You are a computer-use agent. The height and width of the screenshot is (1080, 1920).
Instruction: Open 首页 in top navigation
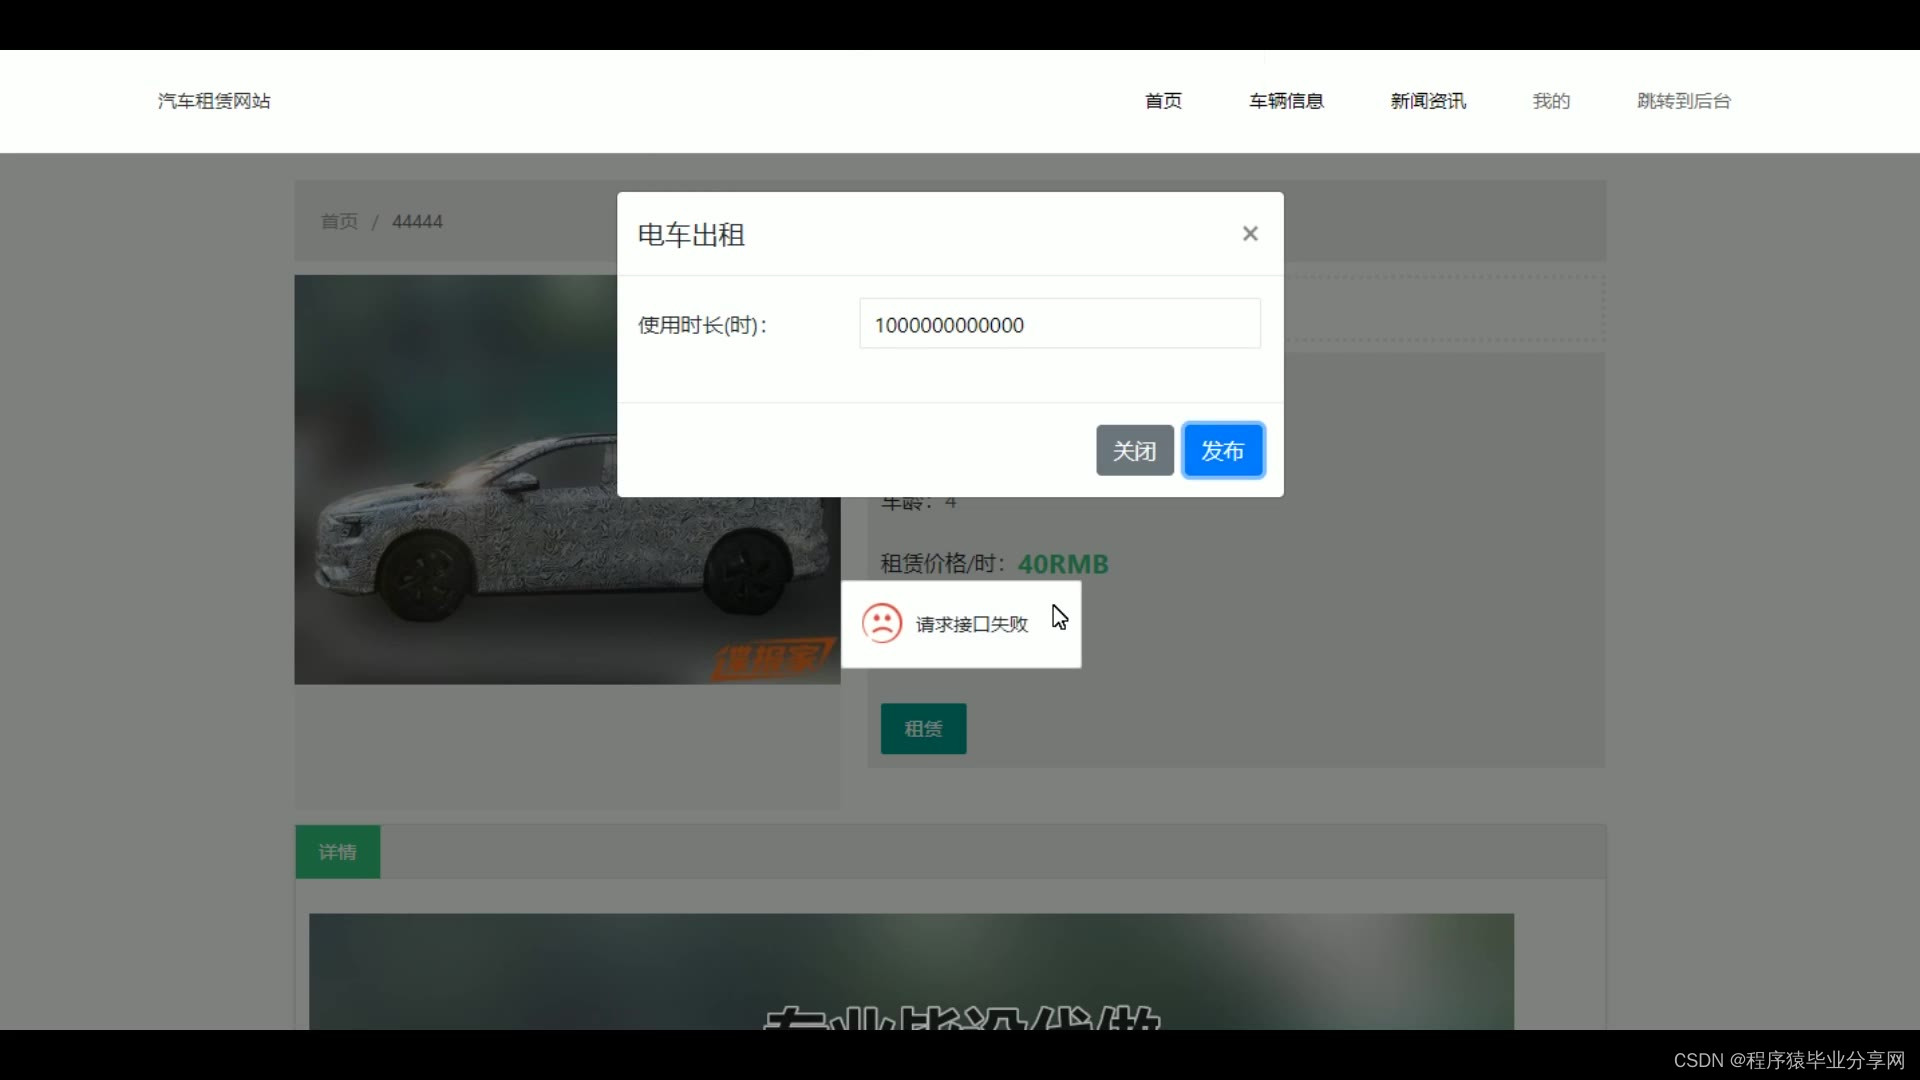pos(1163,101)
